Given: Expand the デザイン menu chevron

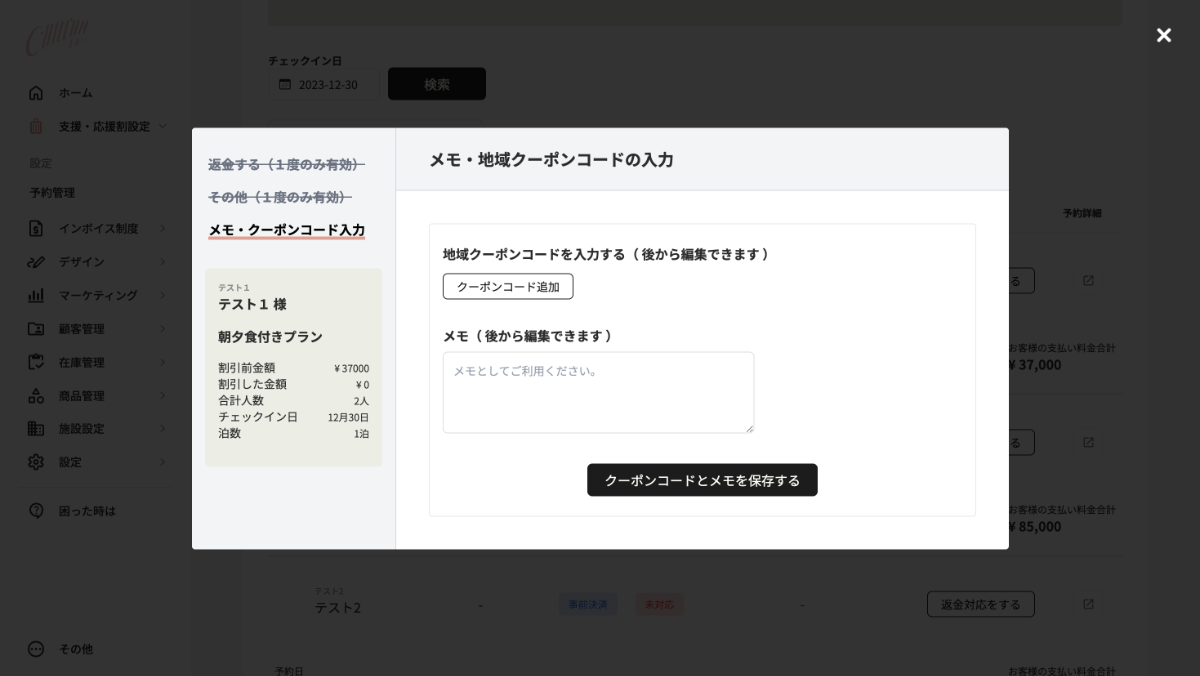Looking at the screenshot, I should pyautogui.click(x=163, y=262).
